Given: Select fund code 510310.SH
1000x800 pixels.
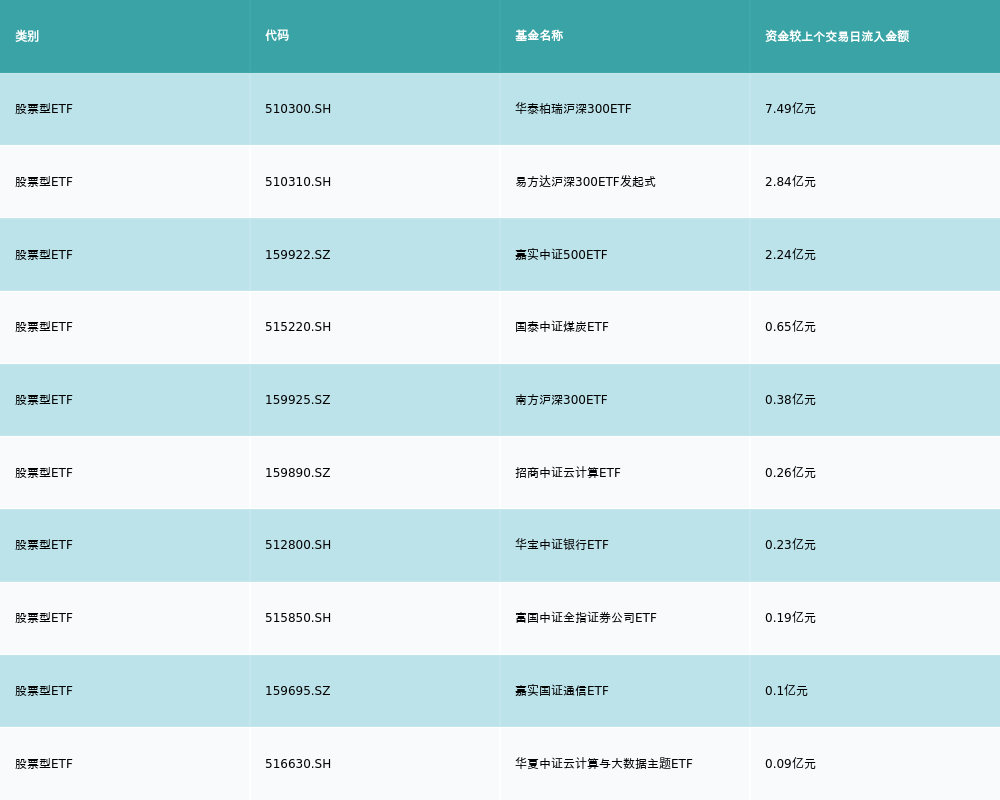Looking at the screenshot, I should (x=298, y=182).
